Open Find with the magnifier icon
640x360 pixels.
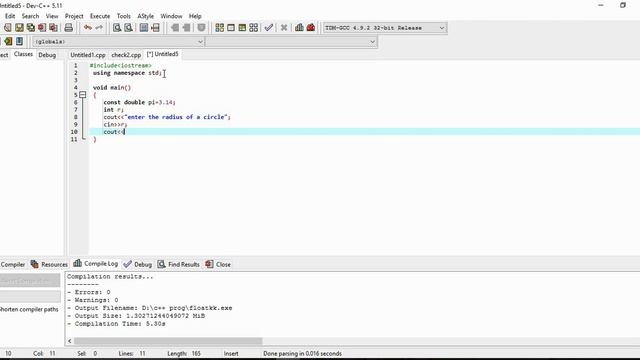[117, 28]
